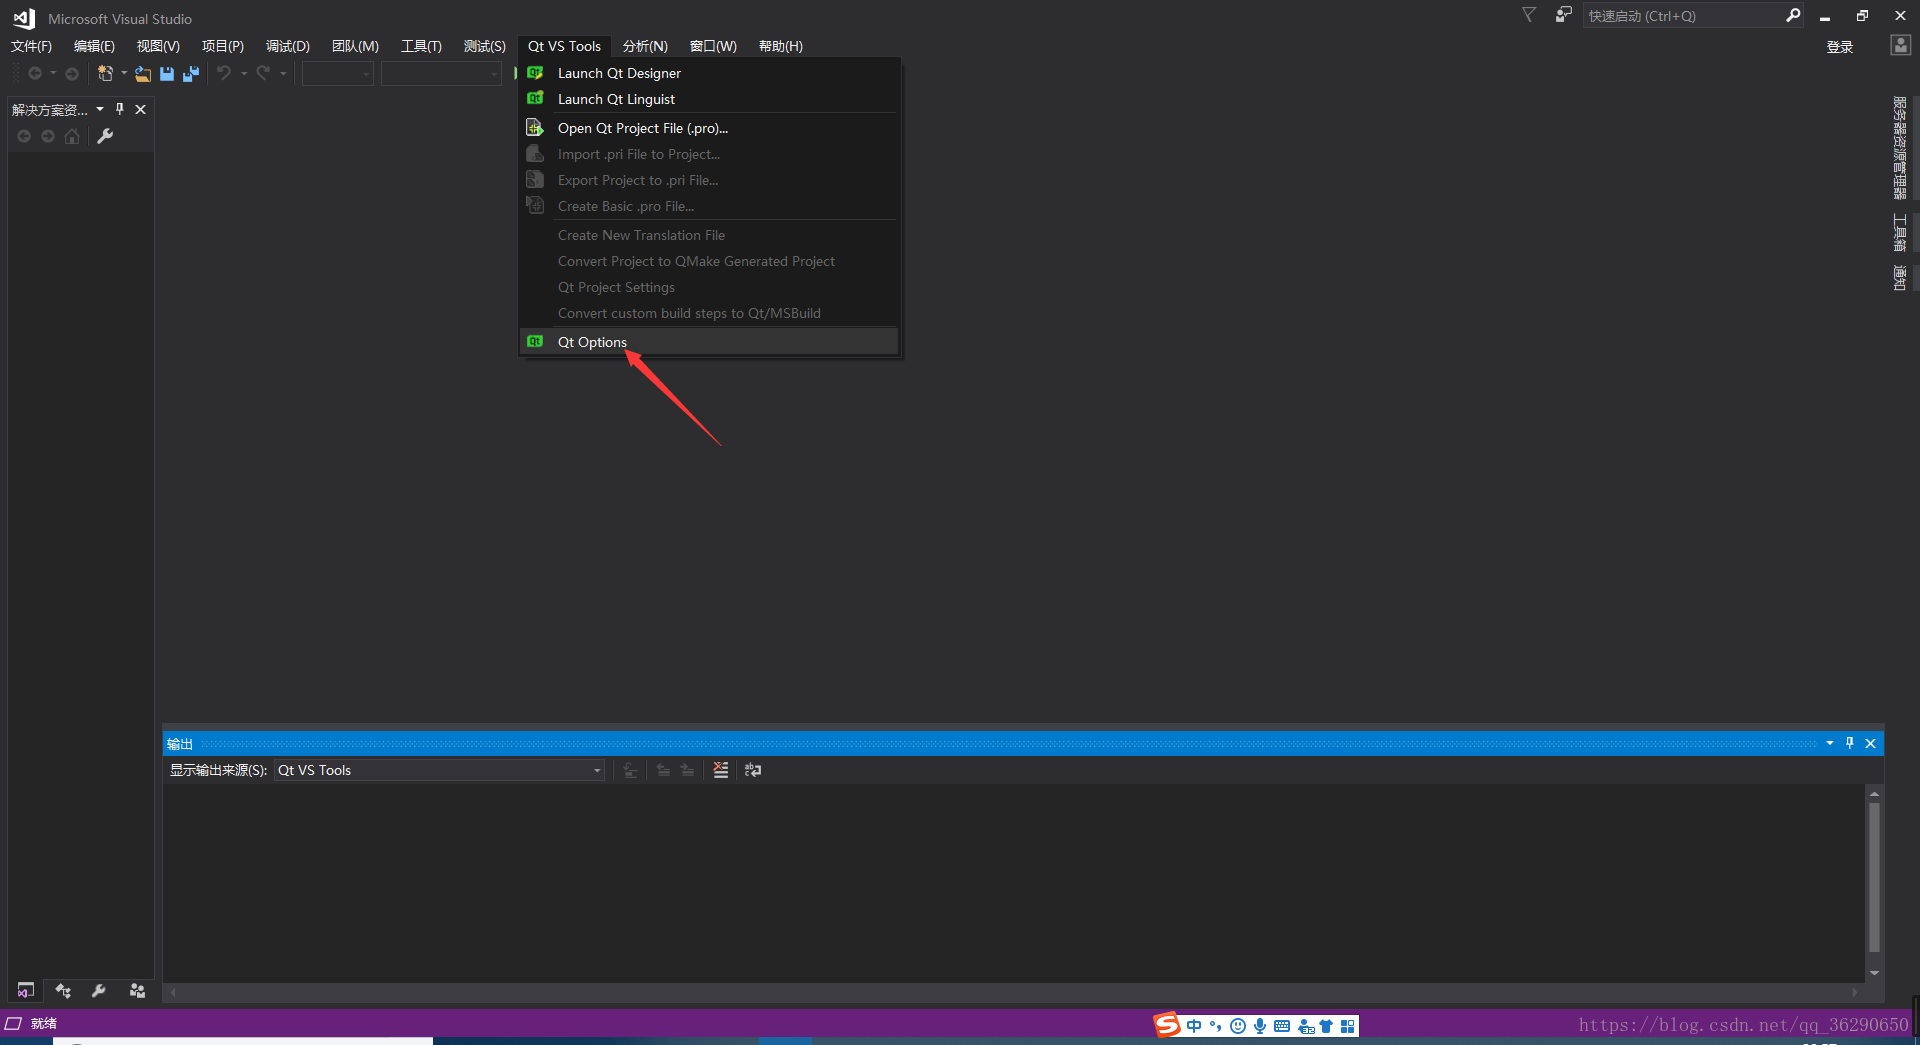1920x1045 pixels.
Task: Switch to Team Explorer bottom tab
Action: click(x=137, y=990)
